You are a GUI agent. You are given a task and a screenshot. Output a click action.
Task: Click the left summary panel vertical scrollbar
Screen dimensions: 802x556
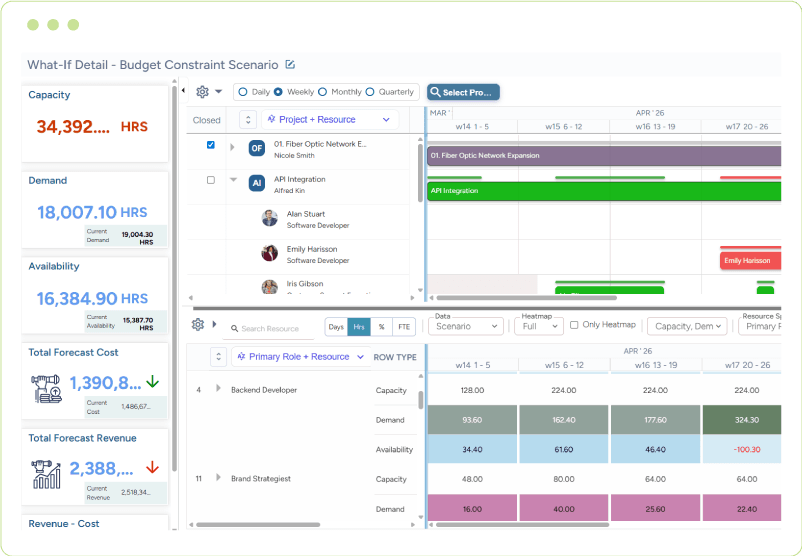pyautogui.click(x=174, y=279)
